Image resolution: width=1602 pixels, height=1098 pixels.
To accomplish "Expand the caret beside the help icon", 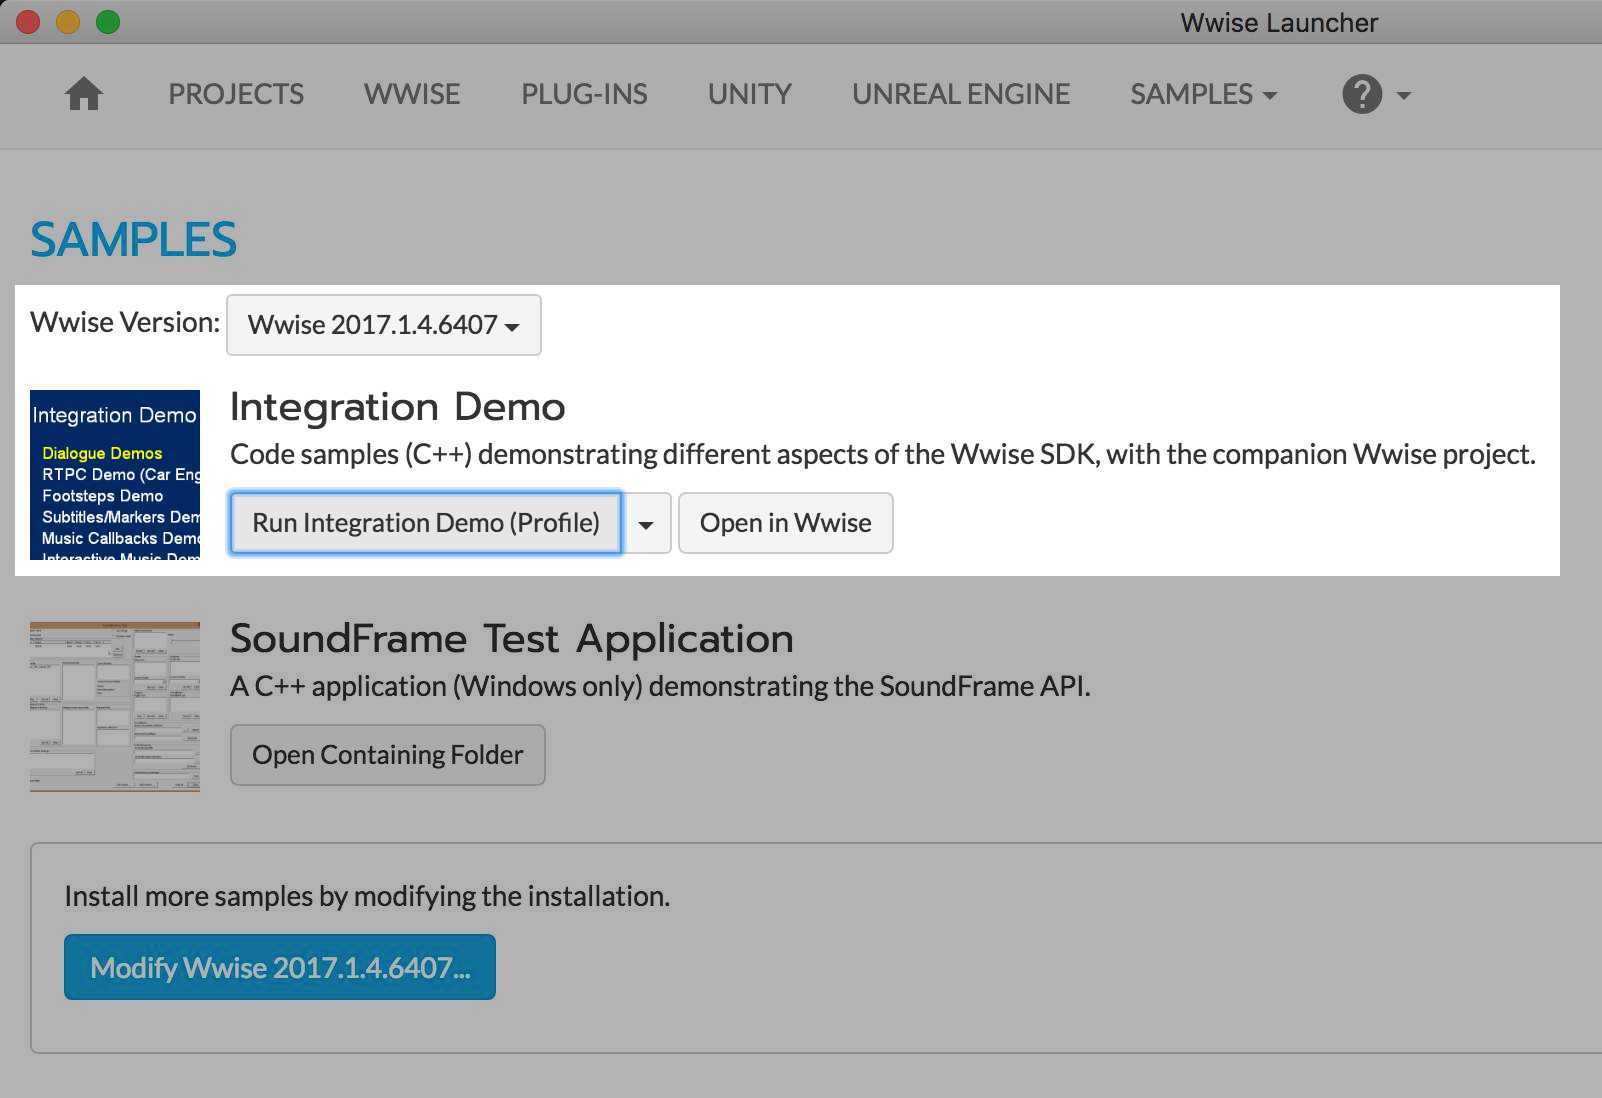I will (x=1403, y=95).
